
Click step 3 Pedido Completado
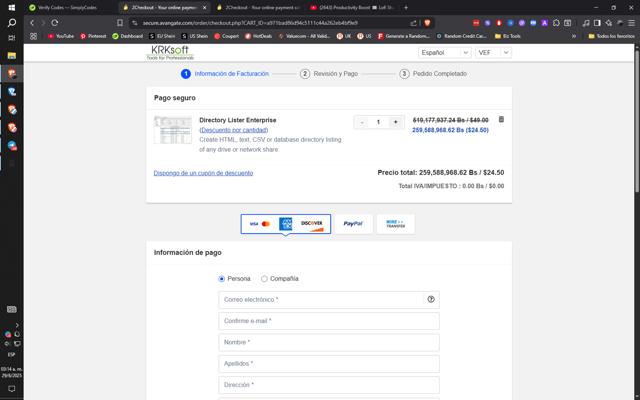click(433, 73)
